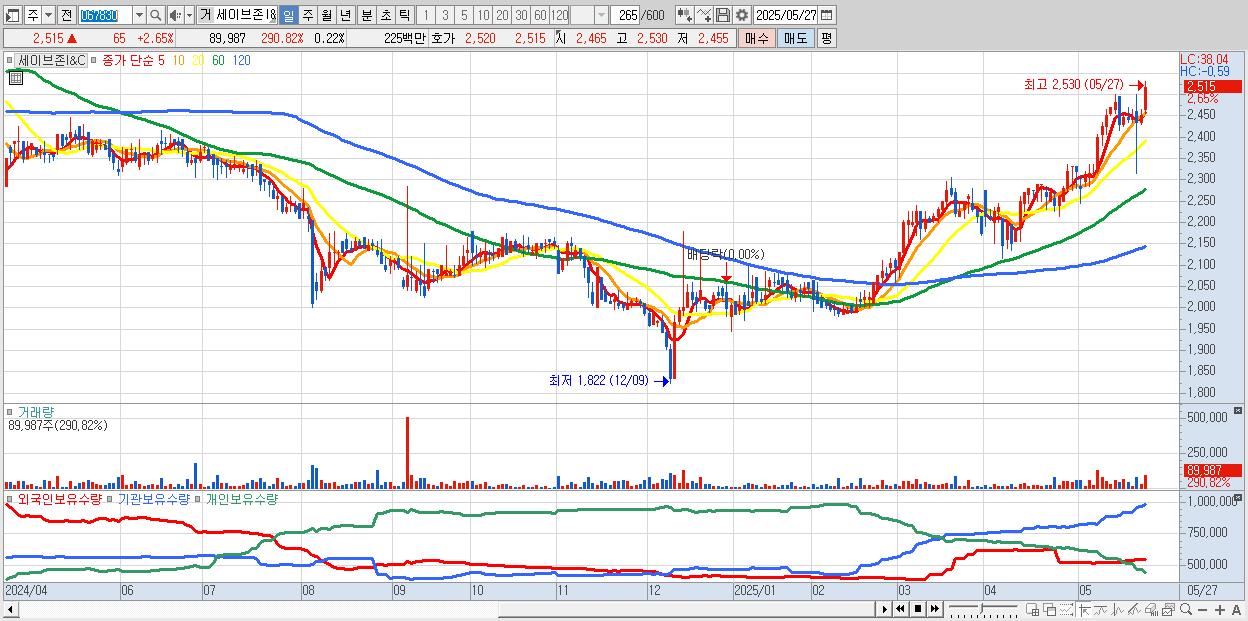This screenshot has height=621, width=1248.
Task: Toggle the 거 button before stock name
Action: click(205, 15)
